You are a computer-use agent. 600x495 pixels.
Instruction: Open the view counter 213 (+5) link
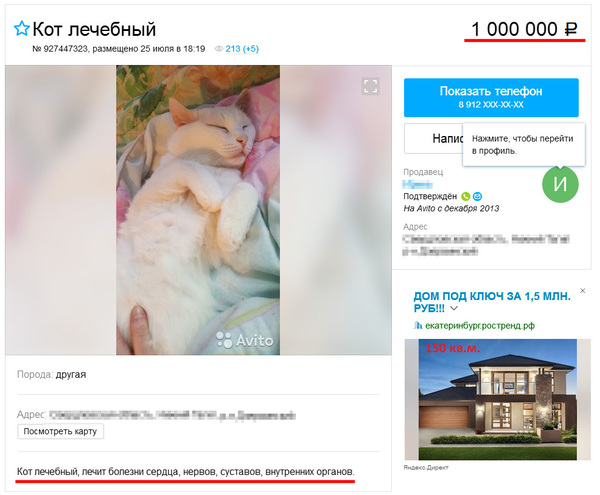(x=242, y=49)
